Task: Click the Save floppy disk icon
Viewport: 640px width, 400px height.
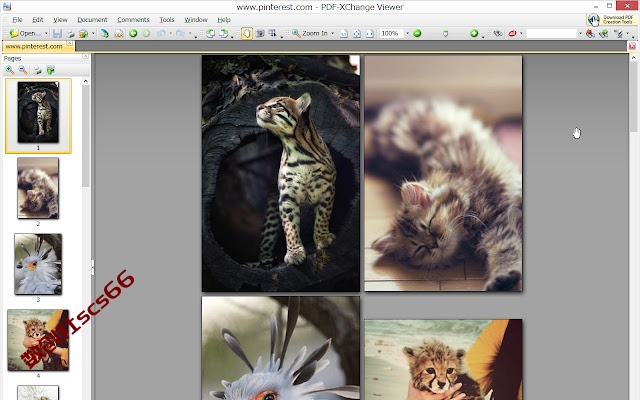Action: coord(57,33)
